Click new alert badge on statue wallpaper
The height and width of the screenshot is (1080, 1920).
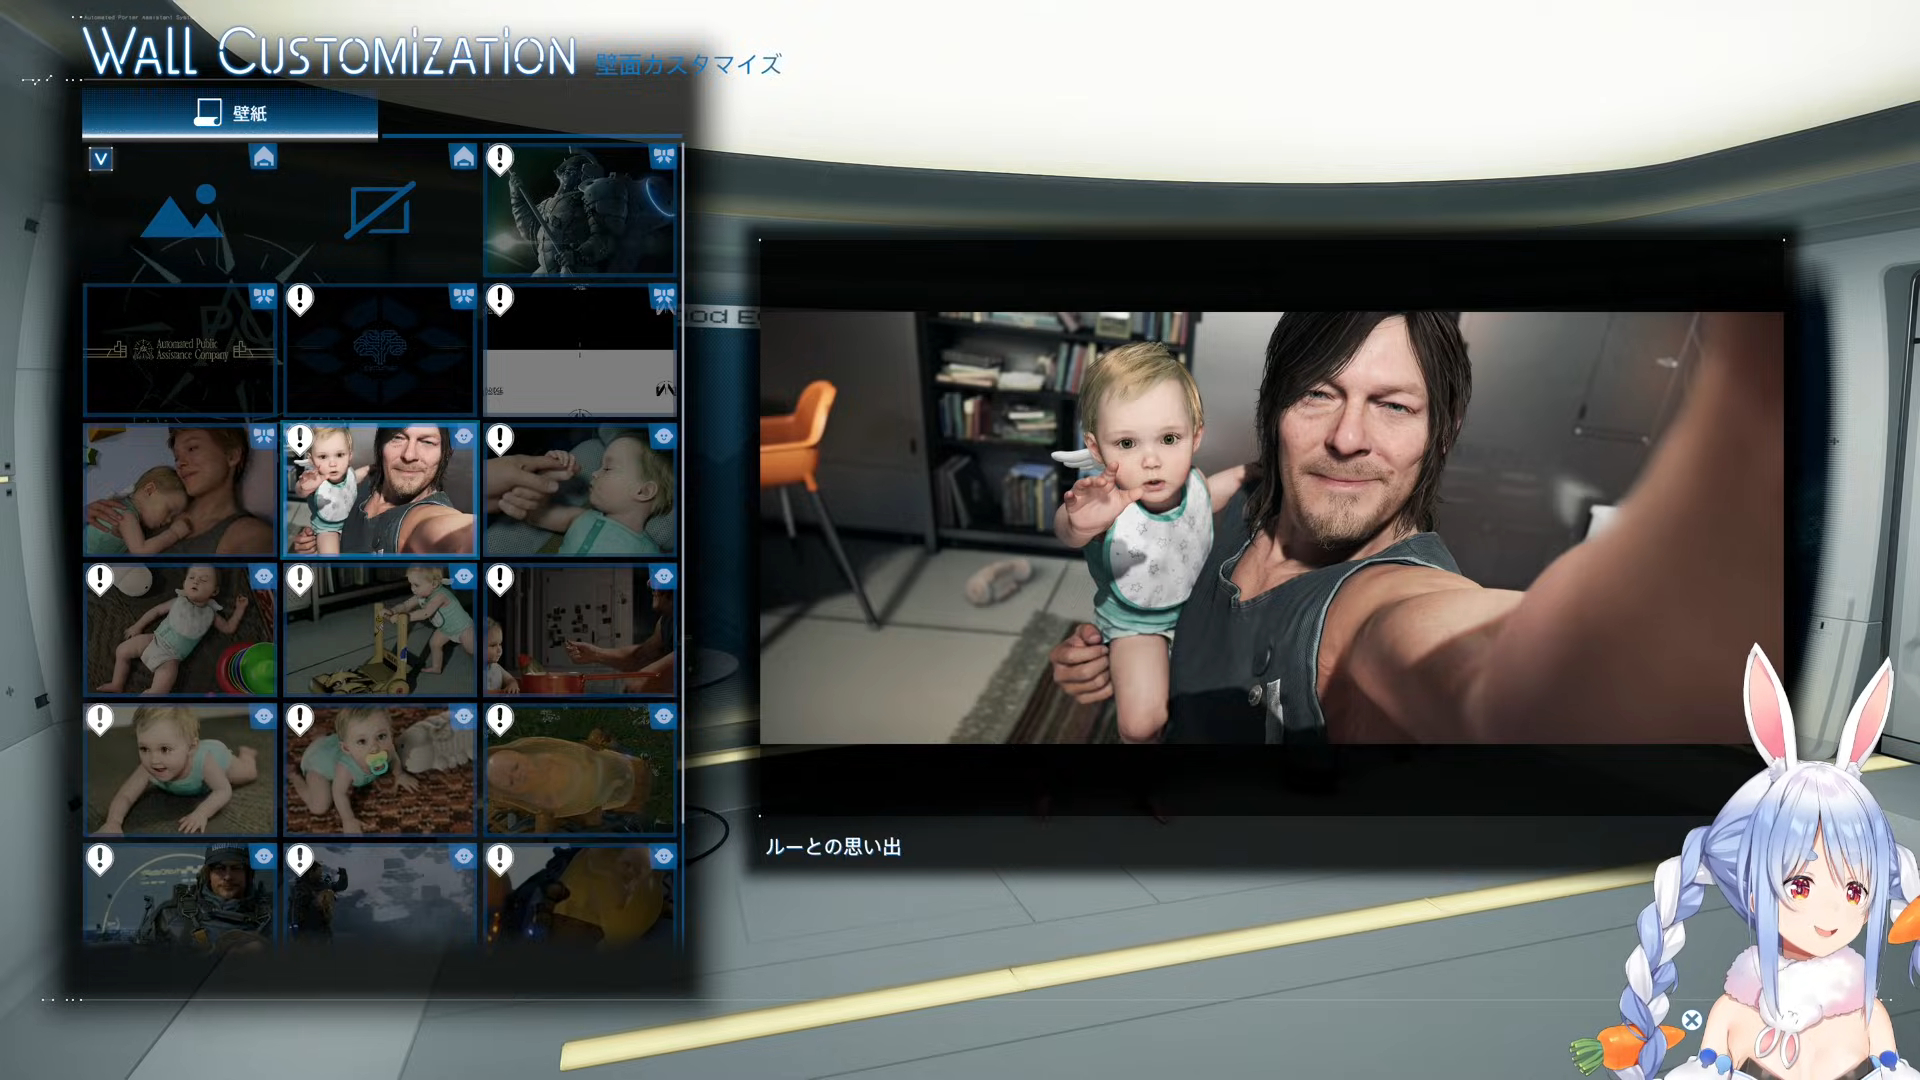point(500,158)
